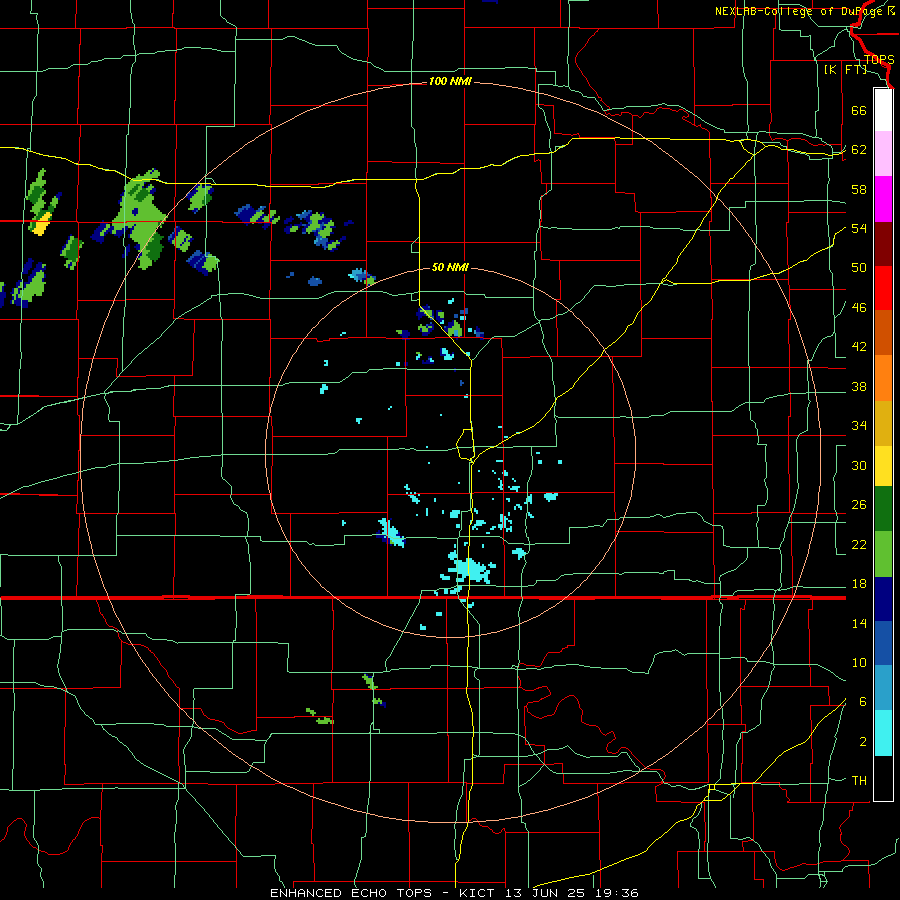This screenshot has width=900, height=900.
Task: Click the legend value "66"
Action: tap(859, 110)
